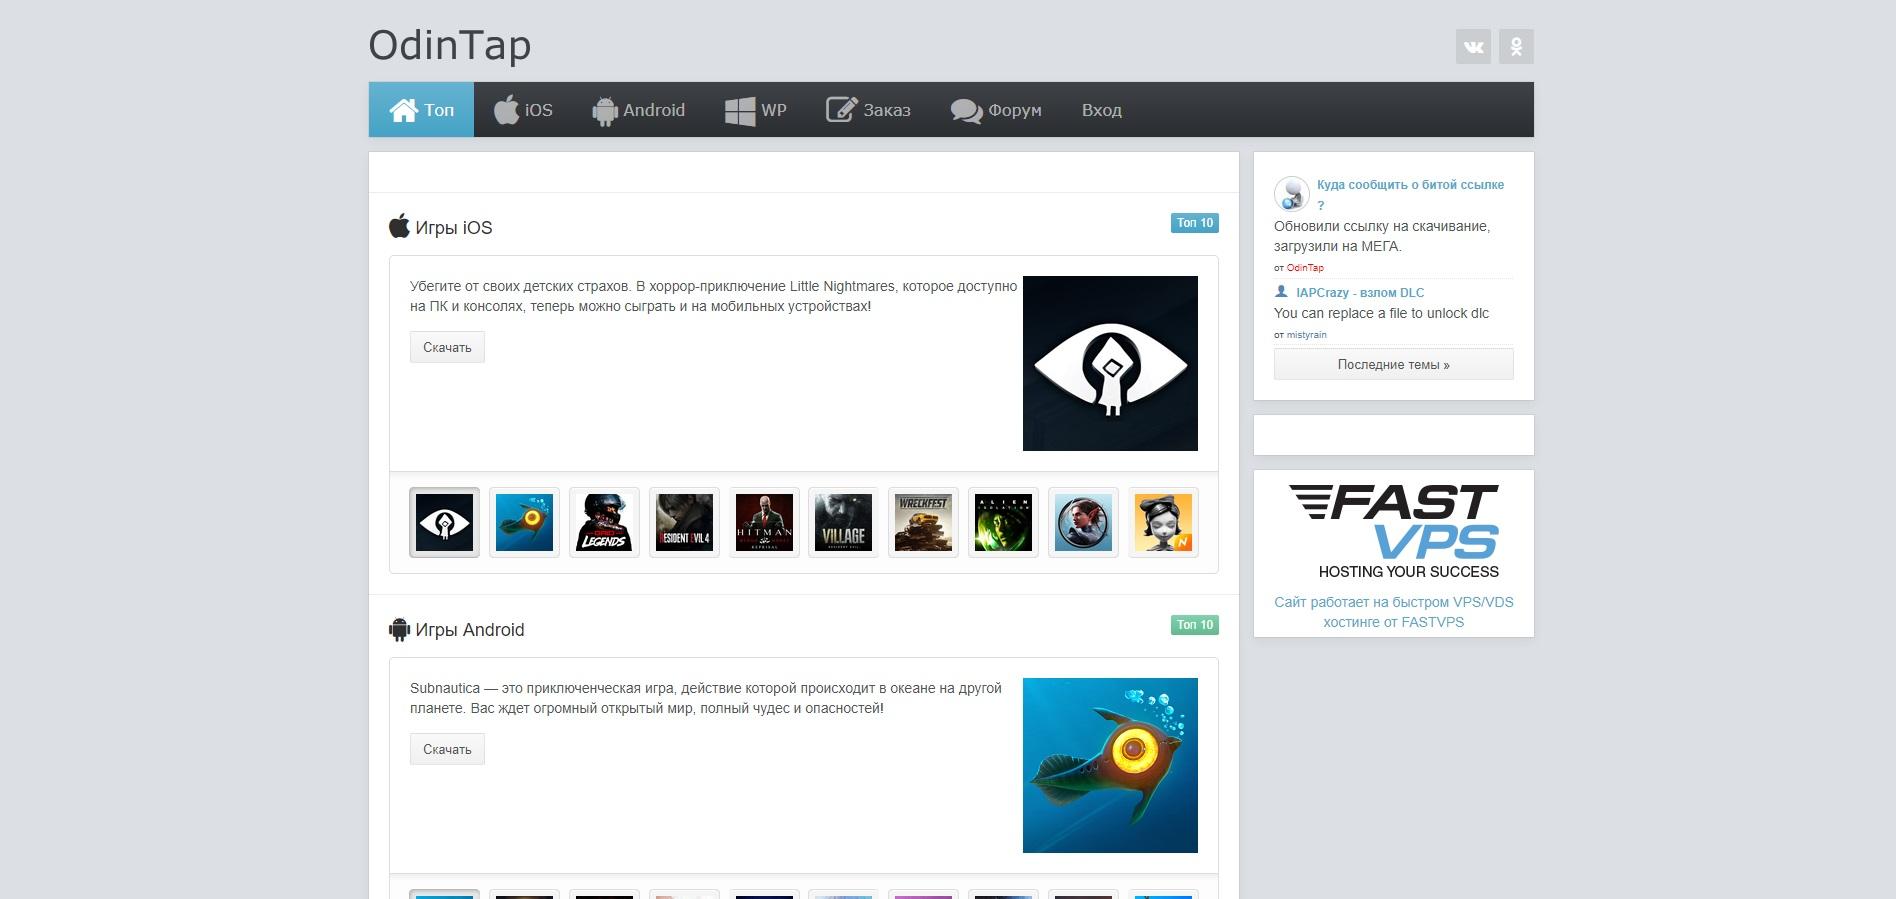
Task: Click the Apple logo beside Игры iOS
Action: [399, 226]
